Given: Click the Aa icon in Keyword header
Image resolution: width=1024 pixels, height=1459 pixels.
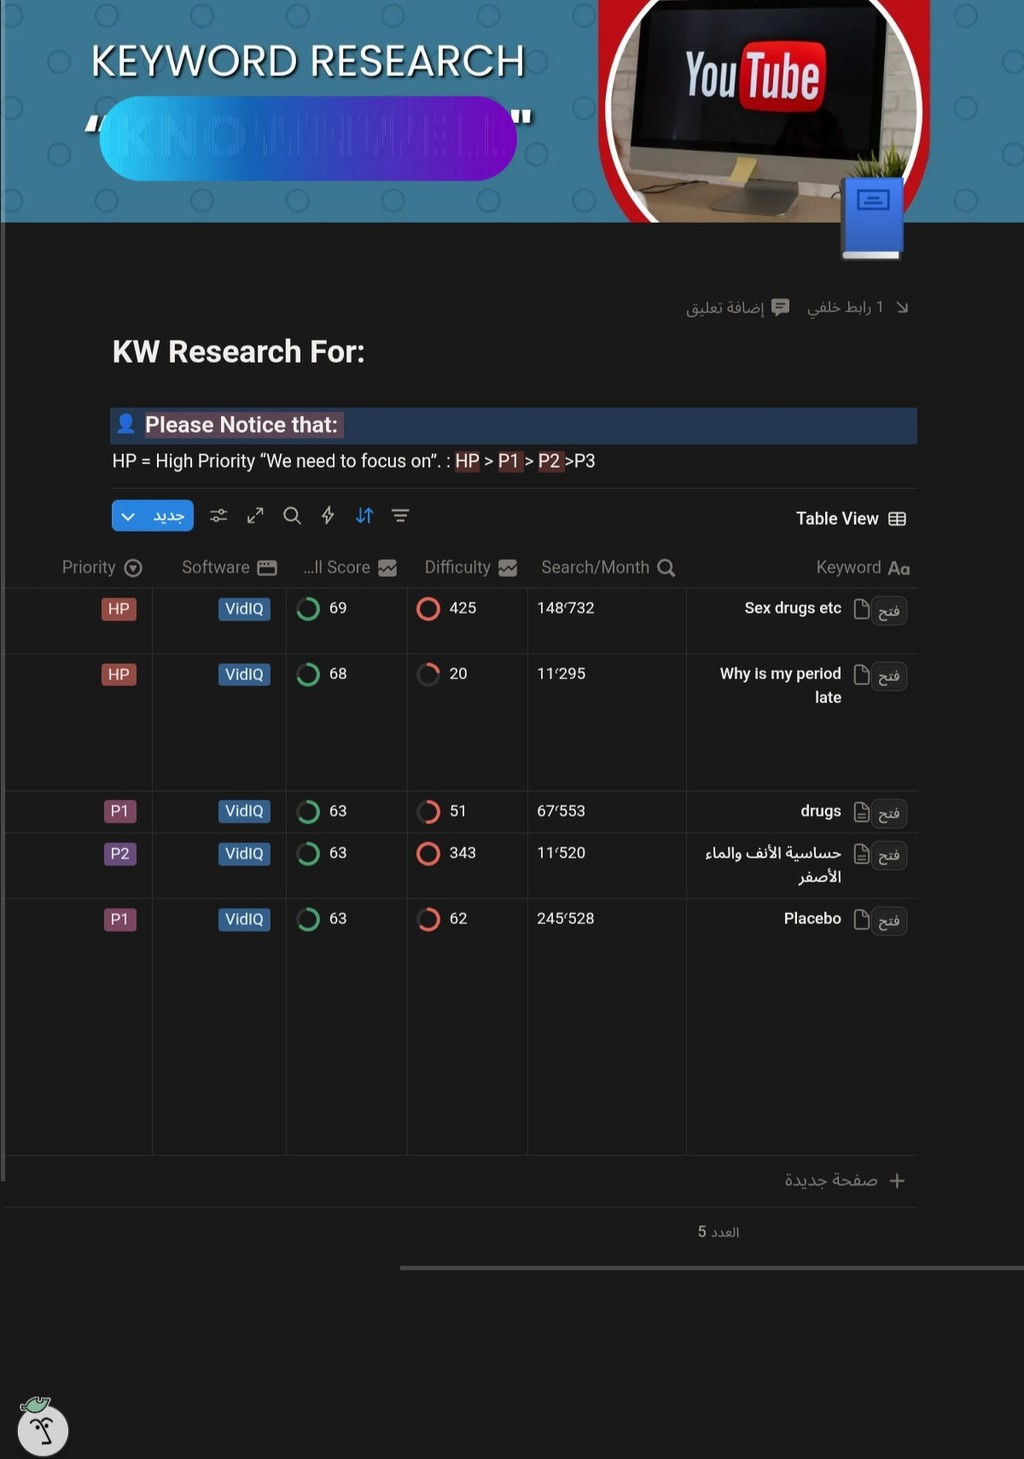Looking at the screenshot, I should tap(899, 568).
